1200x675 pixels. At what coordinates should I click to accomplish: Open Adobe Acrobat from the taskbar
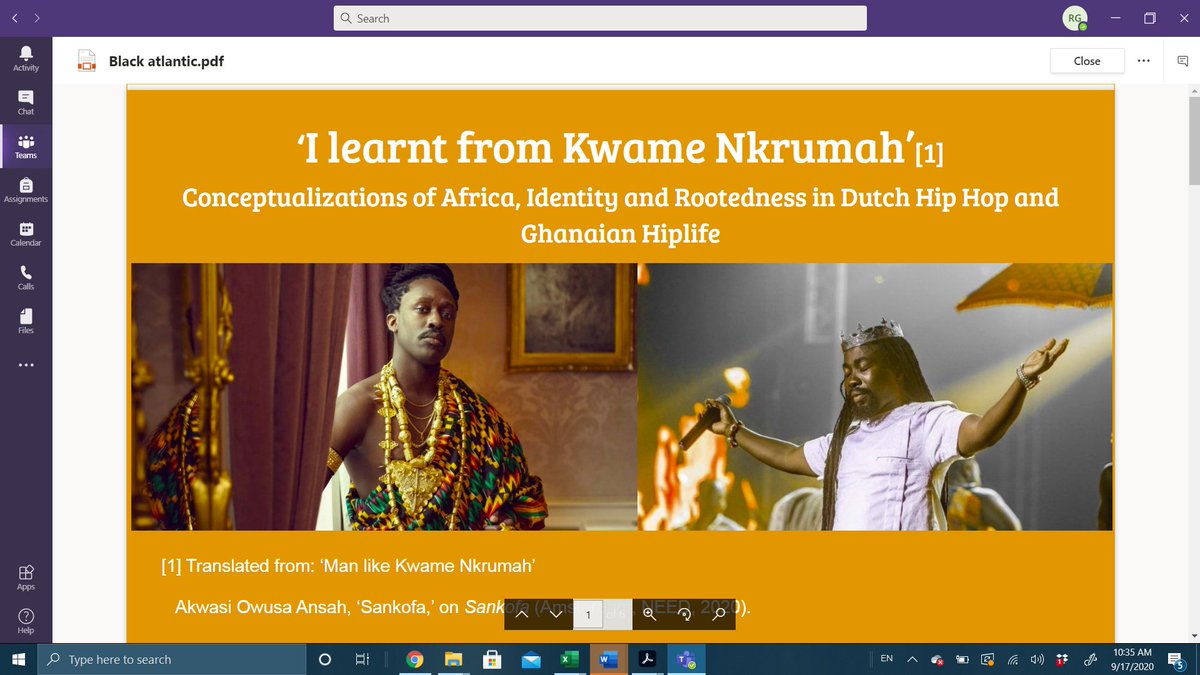pos(647,659)
